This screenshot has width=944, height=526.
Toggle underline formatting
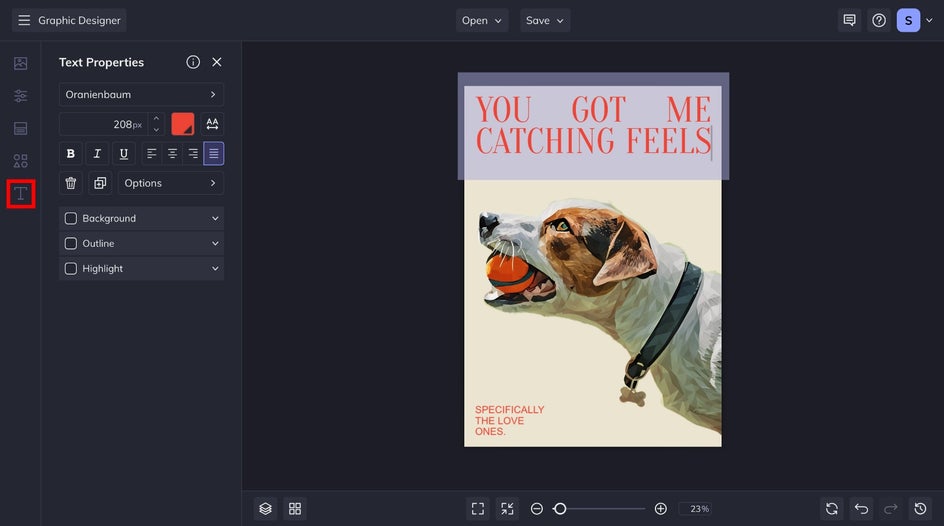123,153
